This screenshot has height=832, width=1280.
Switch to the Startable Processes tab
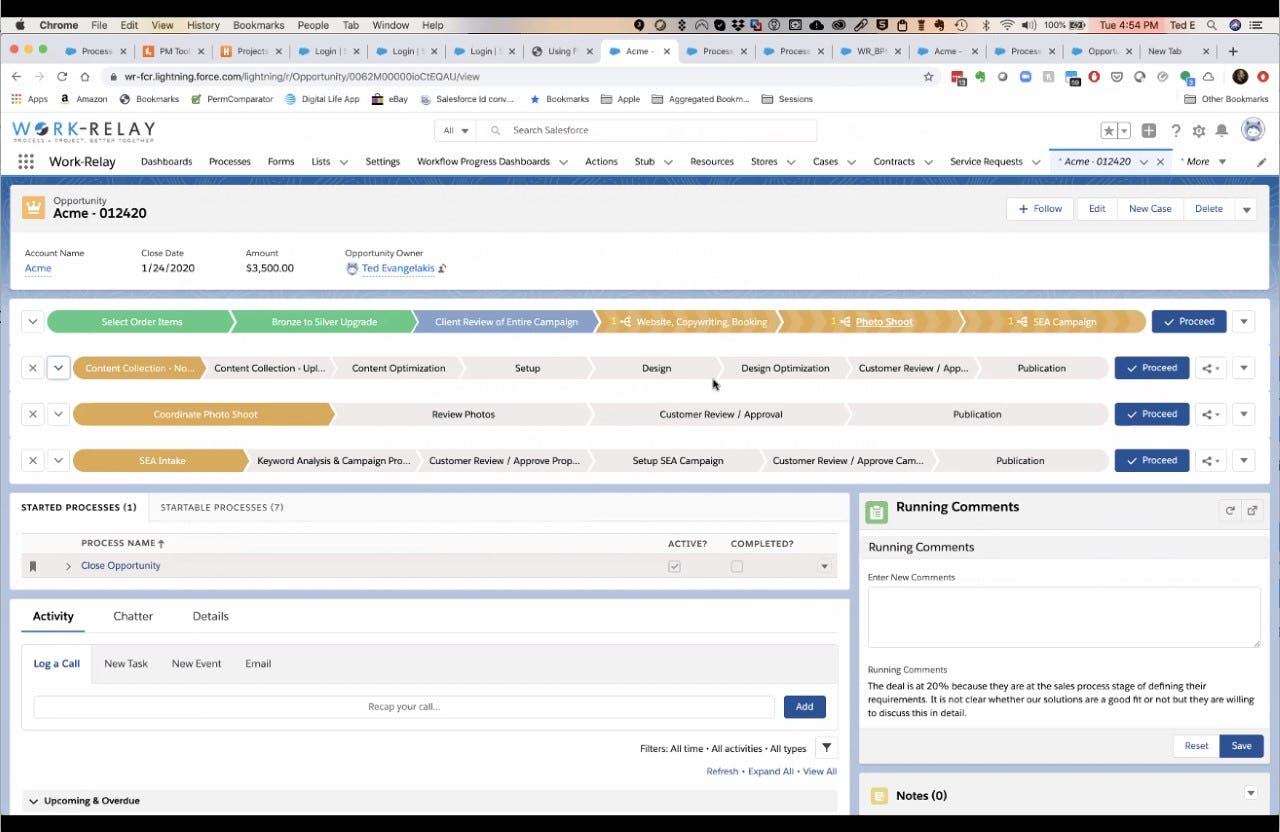(221, 507)
